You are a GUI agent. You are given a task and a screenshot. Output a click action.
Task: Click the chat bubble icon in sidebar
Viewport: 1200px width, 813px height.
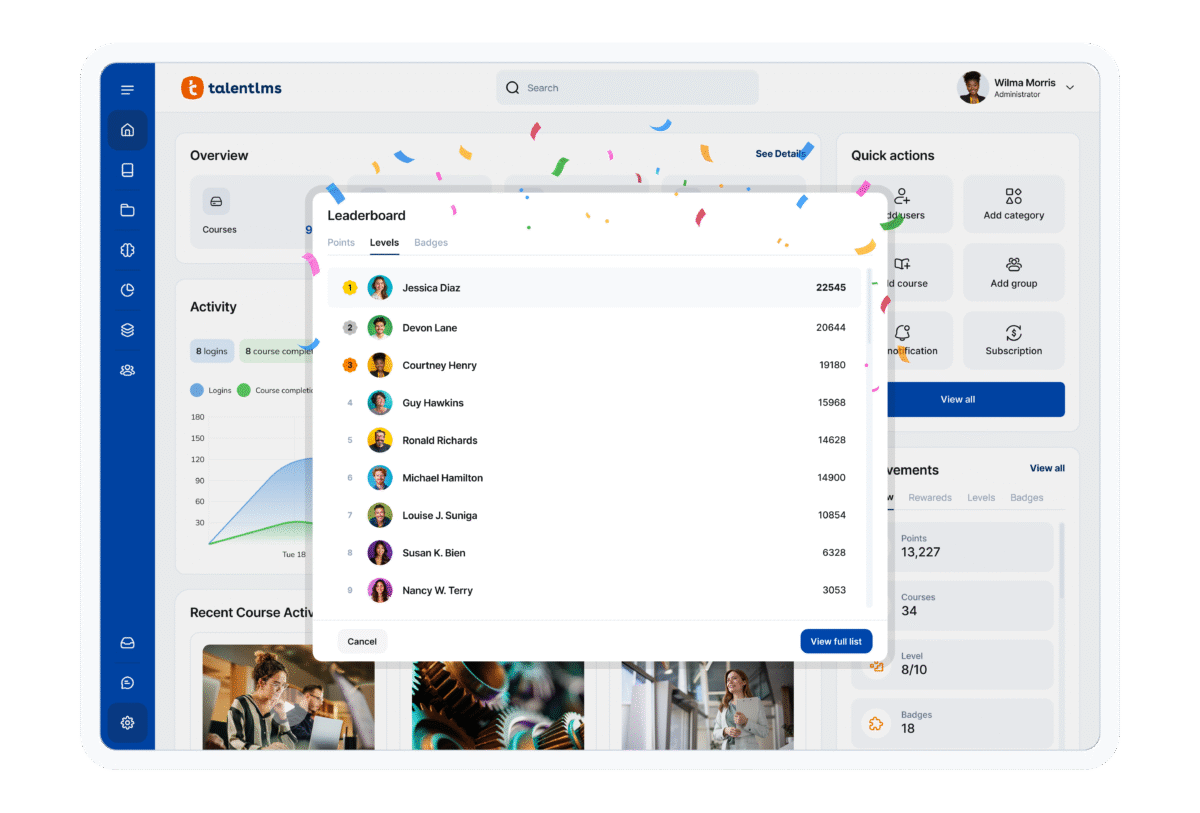click(x=127, y=683)
